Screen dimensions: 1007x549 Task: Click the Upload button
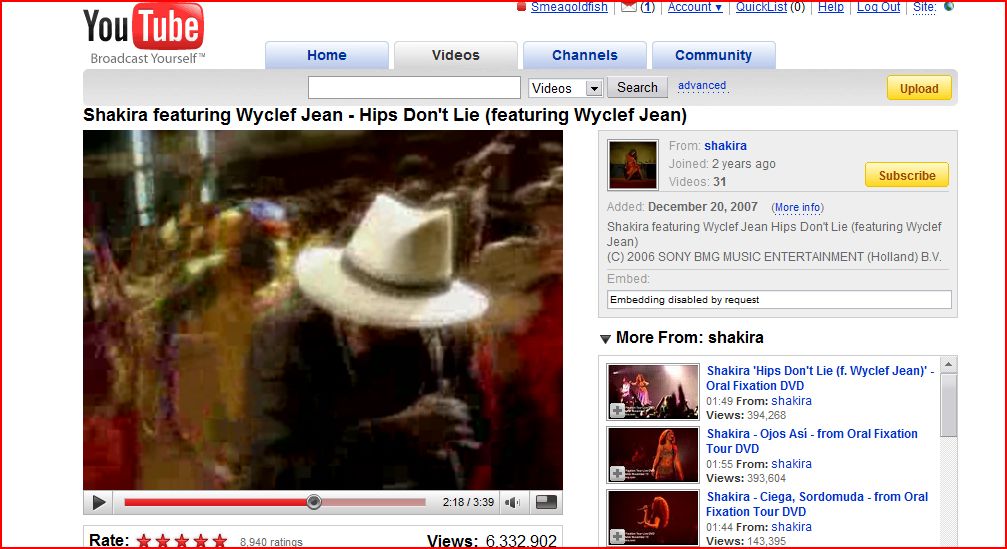919,89
